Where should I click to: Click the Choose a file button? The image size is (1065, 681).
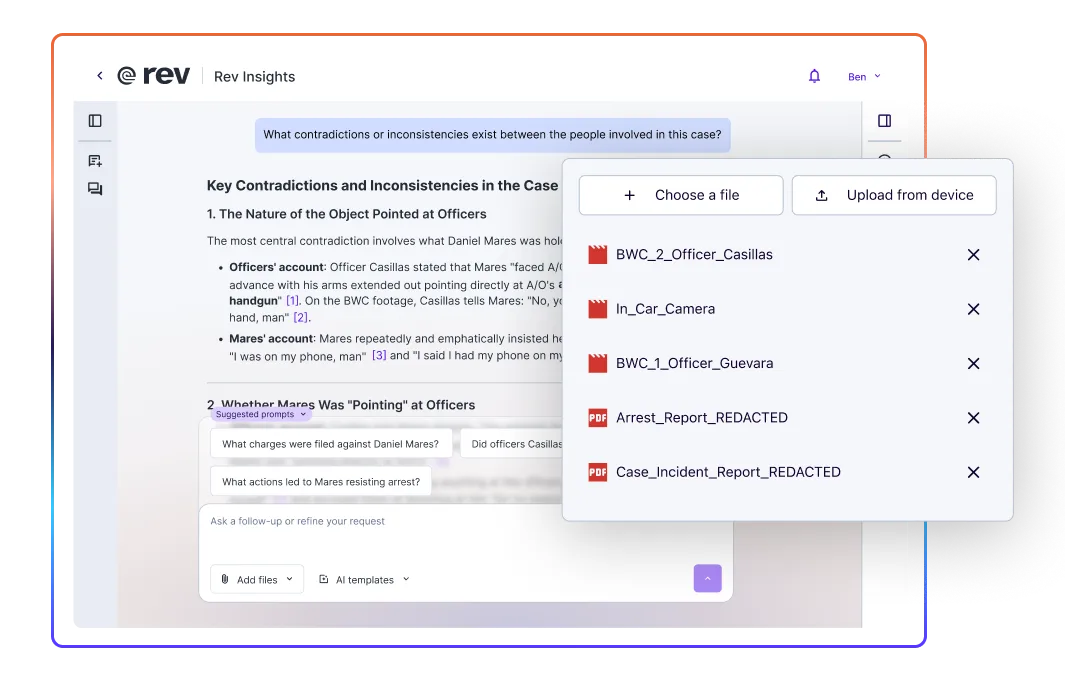(x=681, y=196)
